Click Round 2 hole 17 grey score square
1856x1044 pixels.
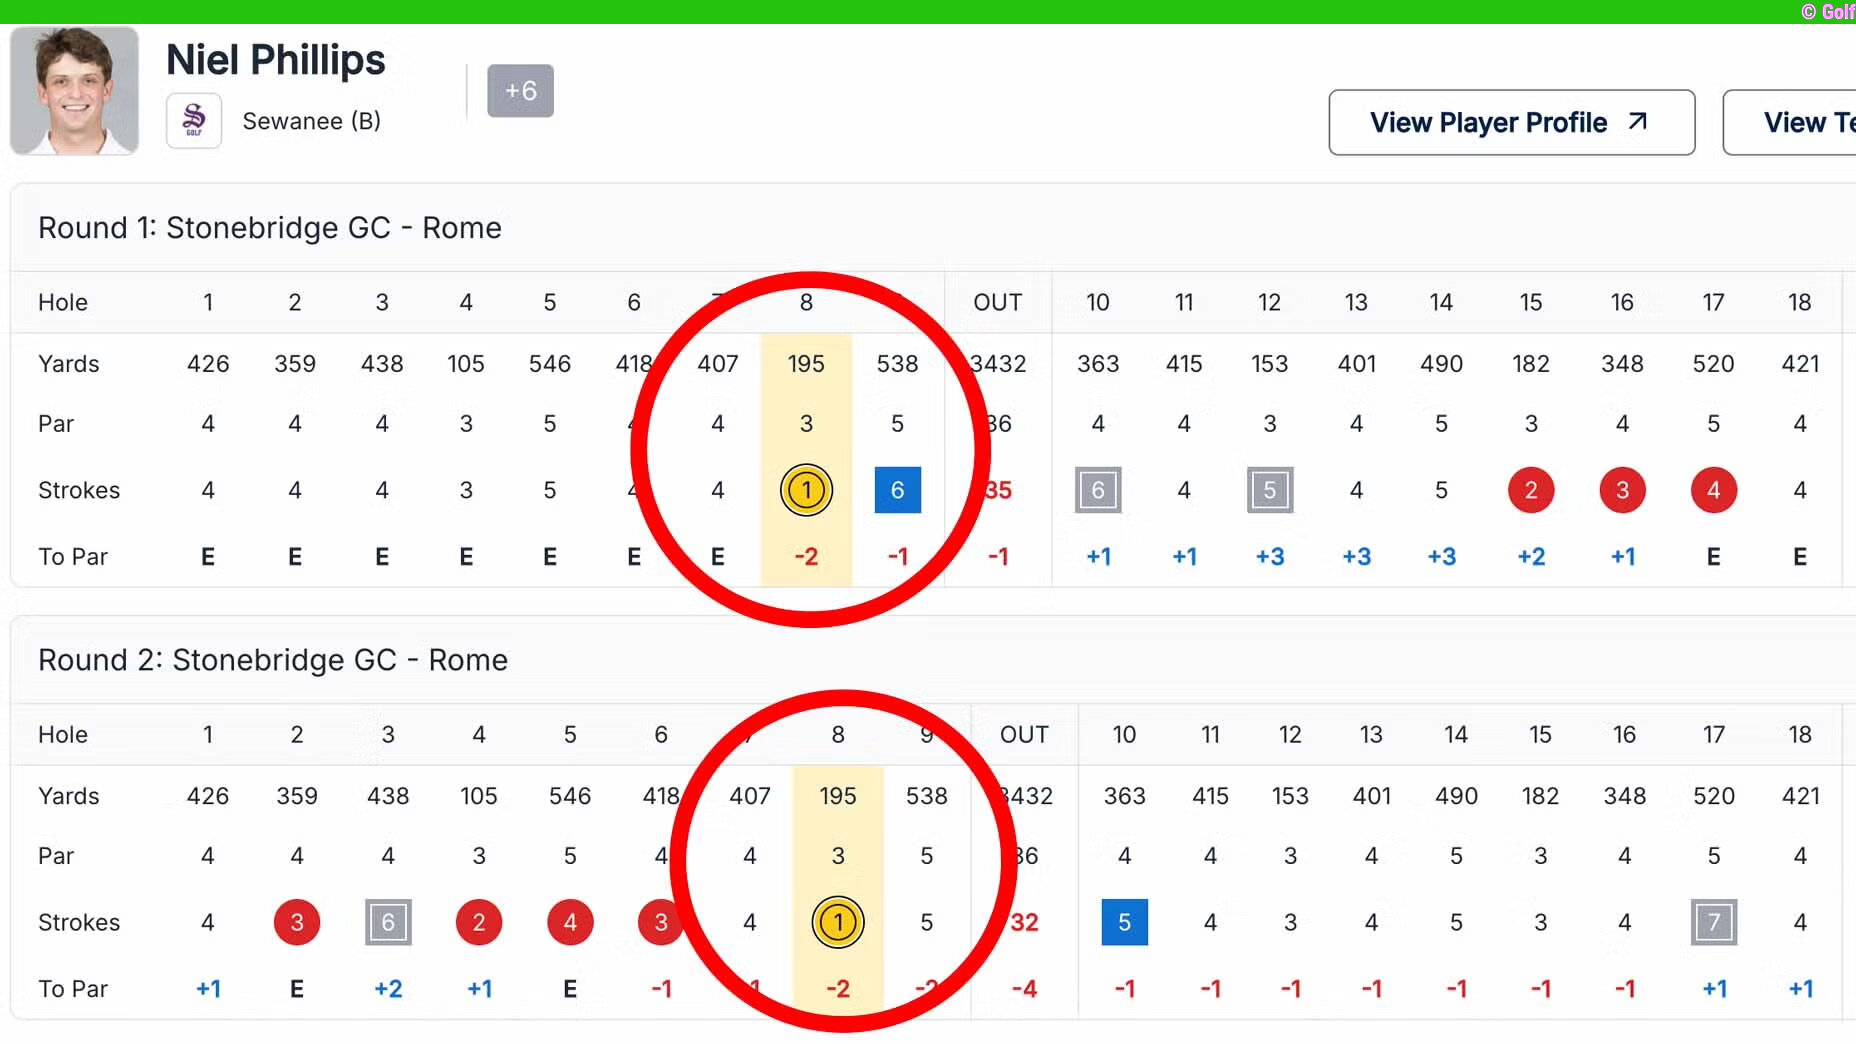coord(1714,922)
